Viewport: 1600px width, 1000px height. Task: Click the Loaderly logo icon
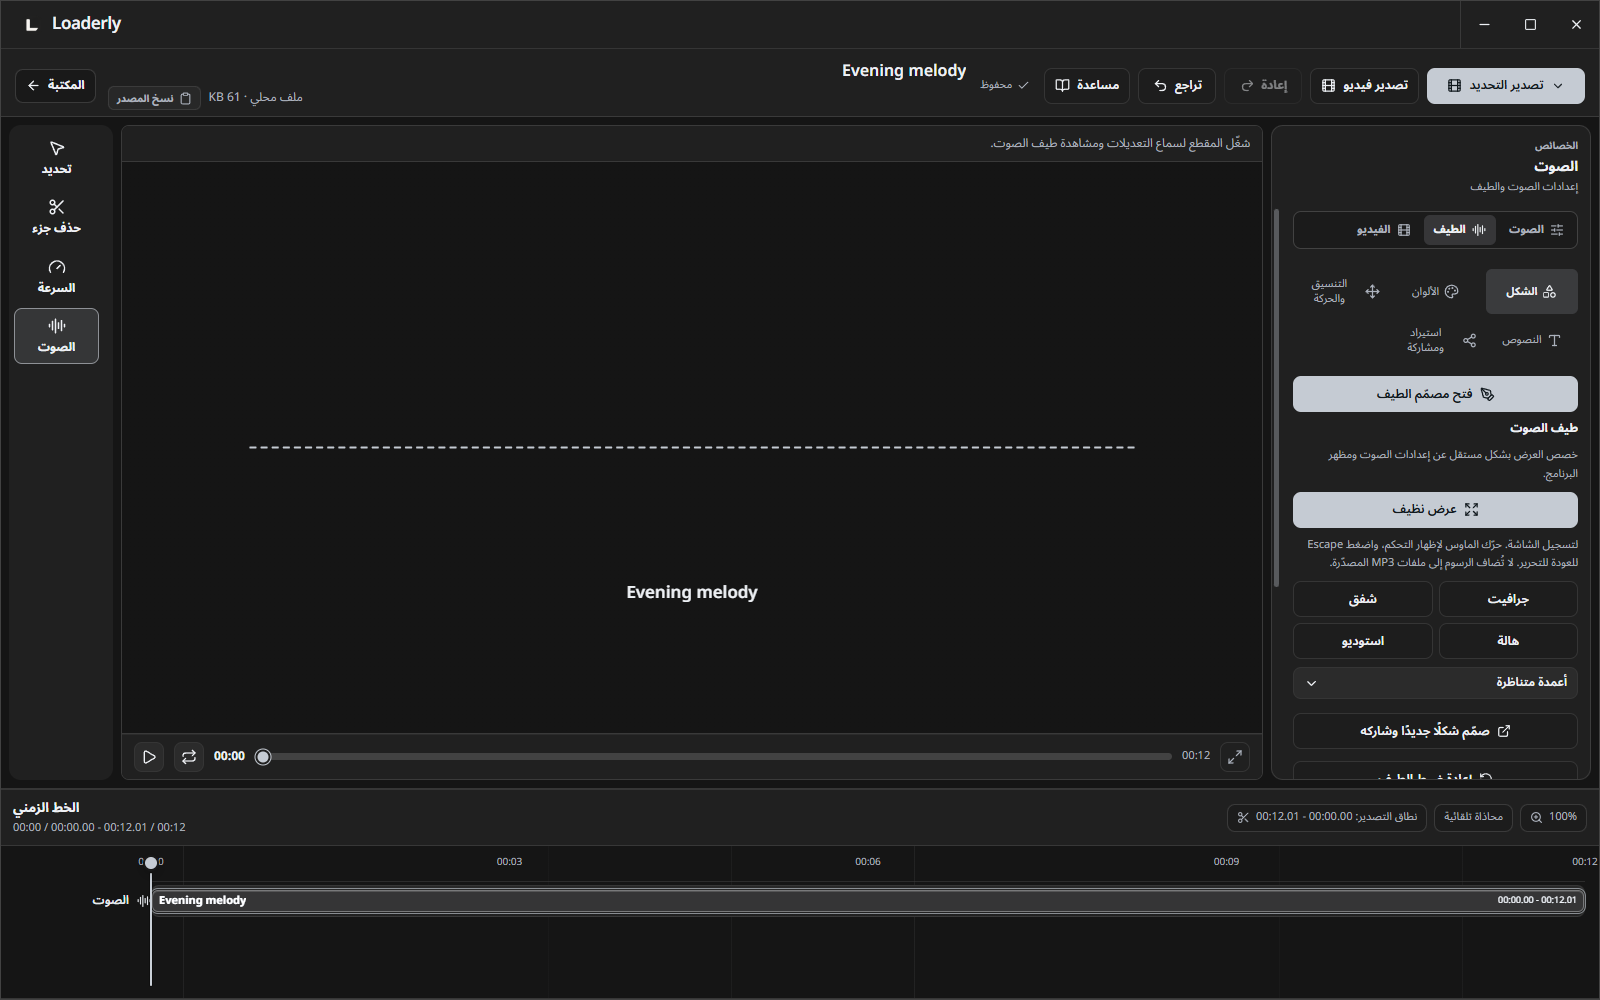(32, 24)
